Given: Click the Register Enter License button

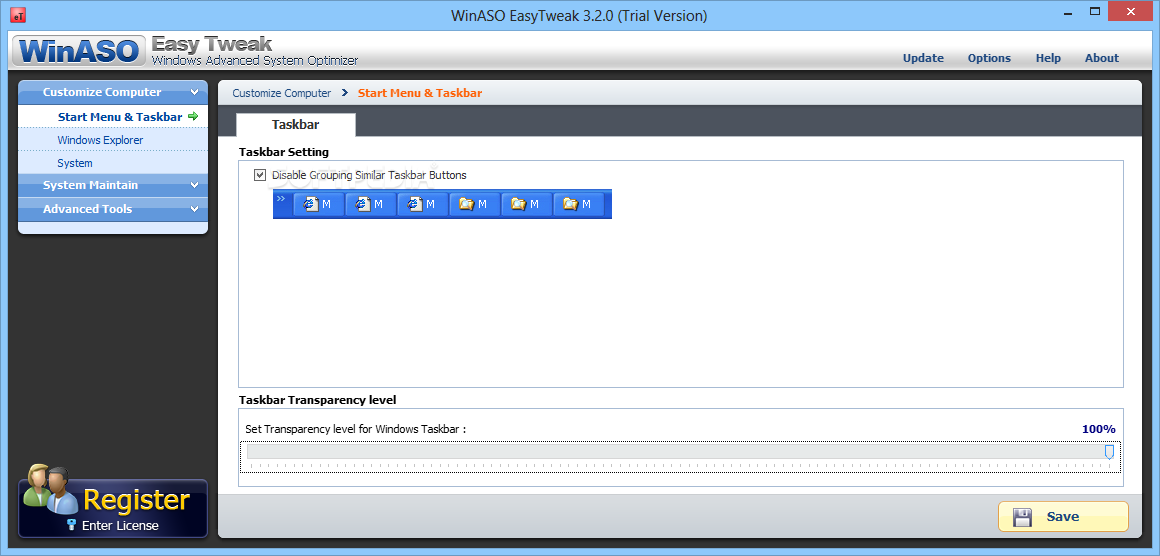Looking at the screenshot, I should click(113, 508).
